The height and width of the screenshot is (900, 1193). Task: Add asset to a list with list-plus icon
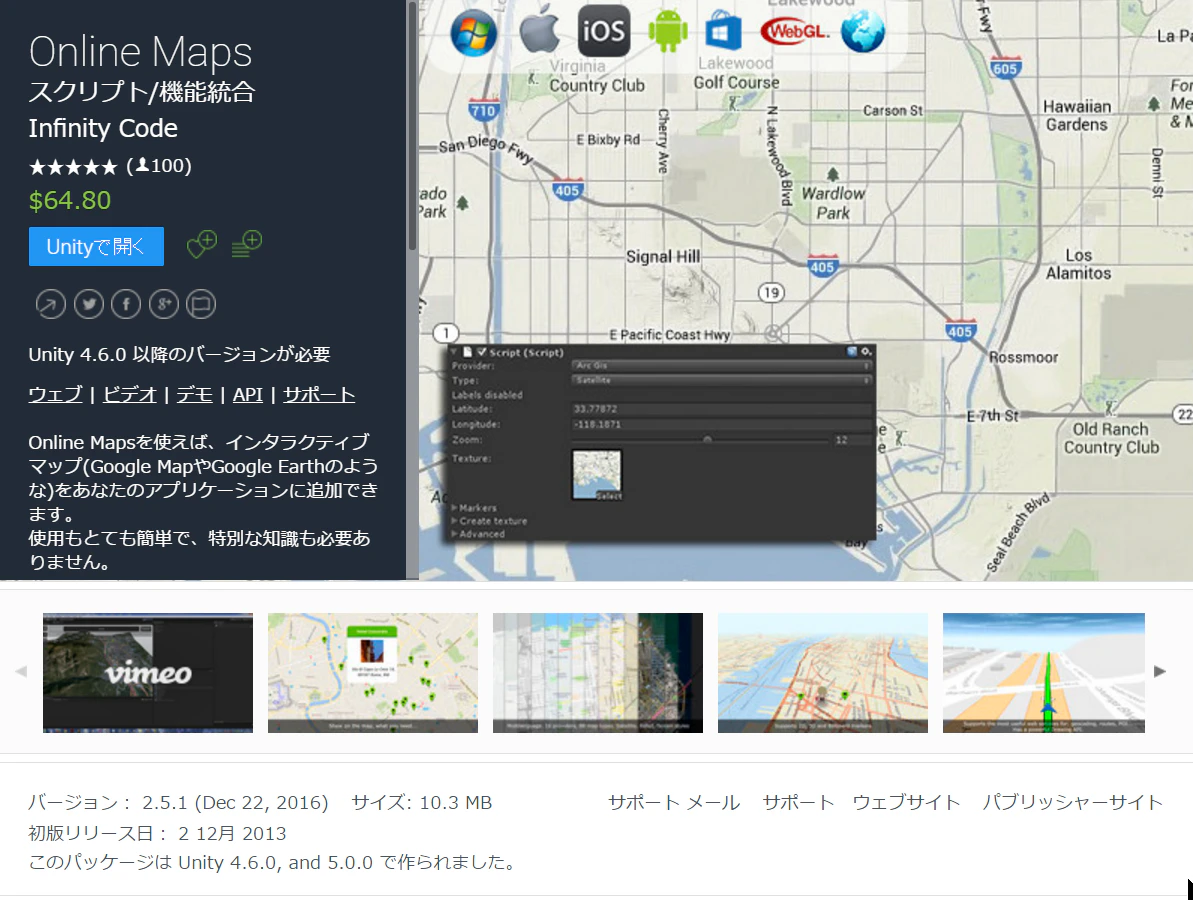[247, 244]
